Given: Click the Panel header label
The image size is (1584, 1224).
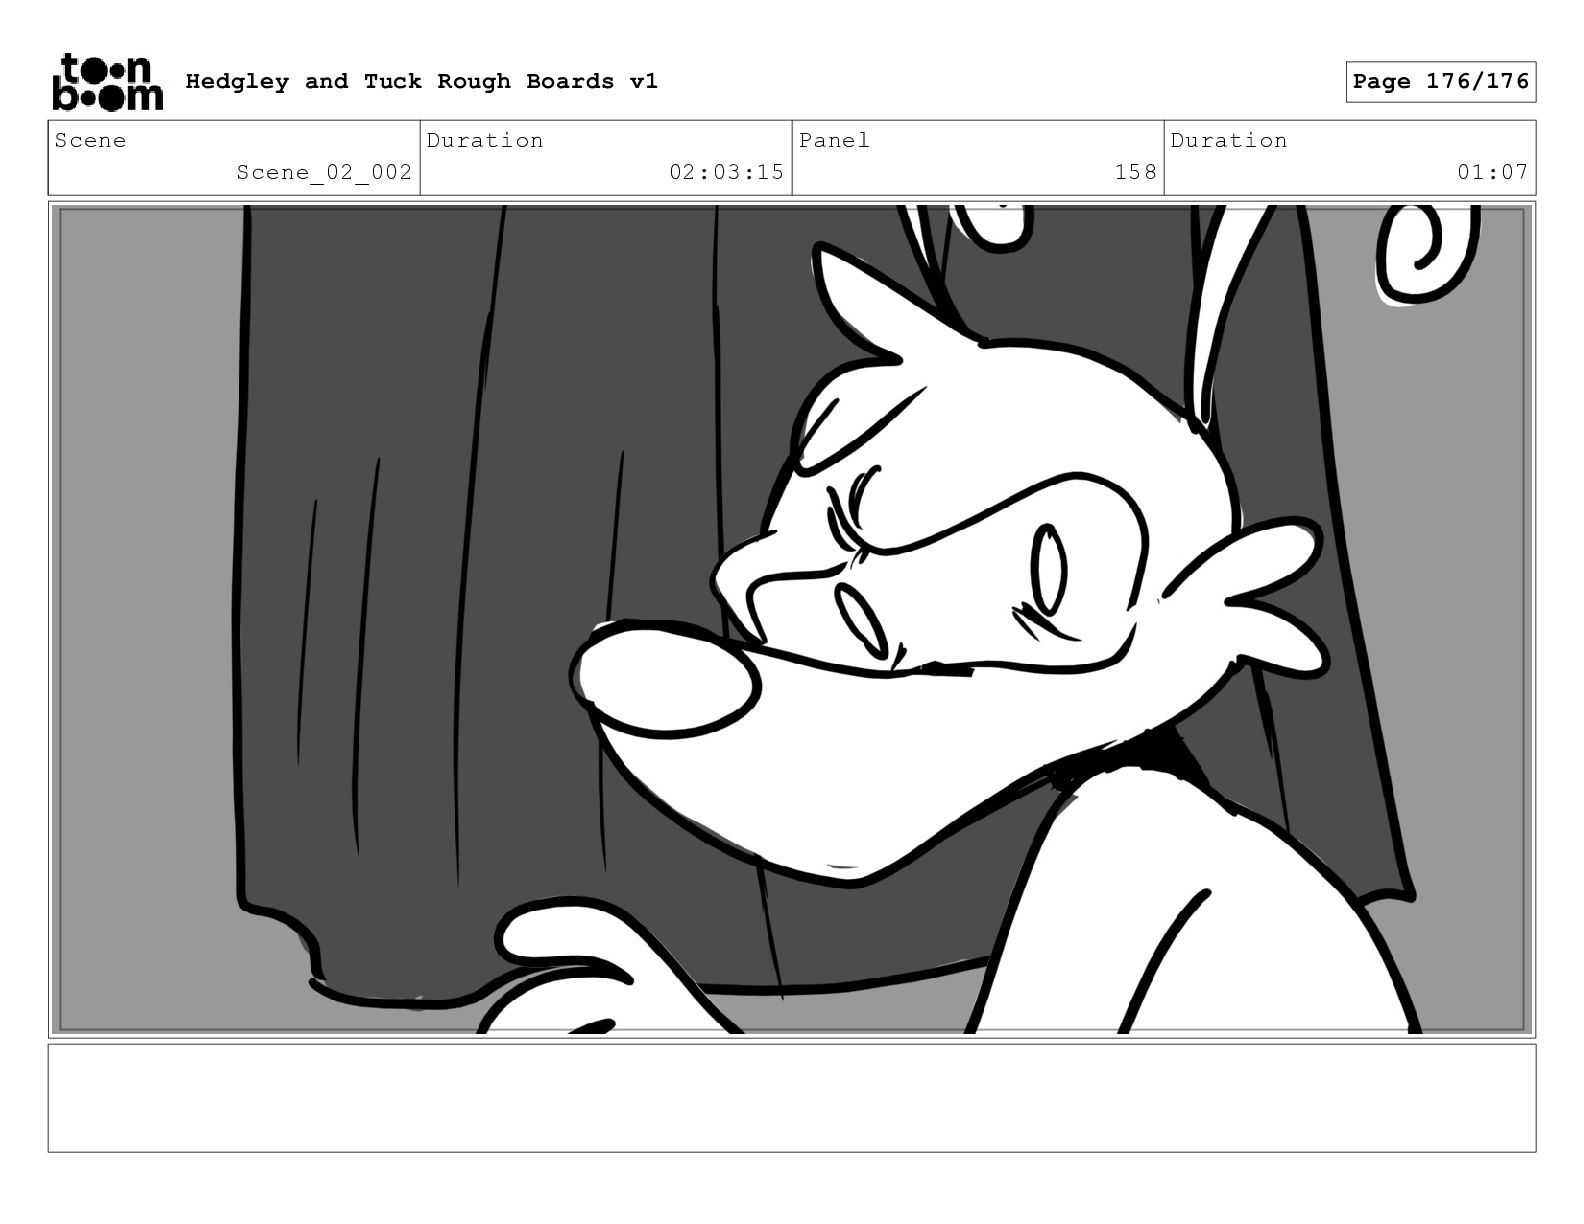Looking at the screenshot, I should click(834, 140).
